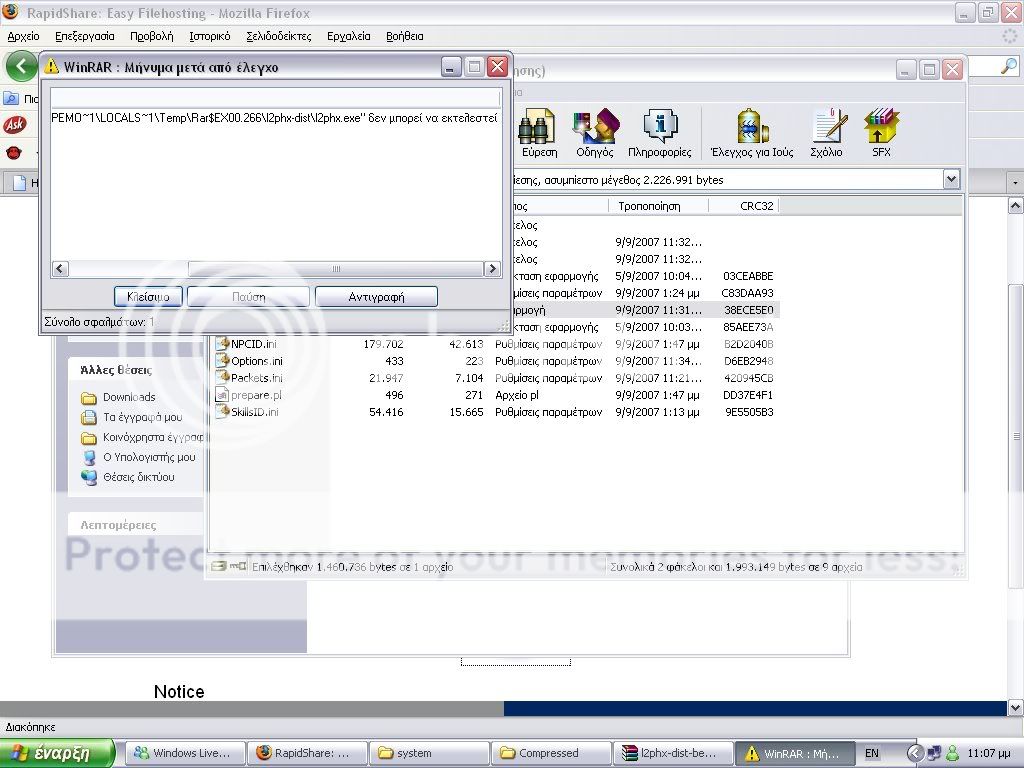This screenshot has height=768, width=1024.
Task: Open Τα έγγραφά μου folder link
Action: (142, 417)
